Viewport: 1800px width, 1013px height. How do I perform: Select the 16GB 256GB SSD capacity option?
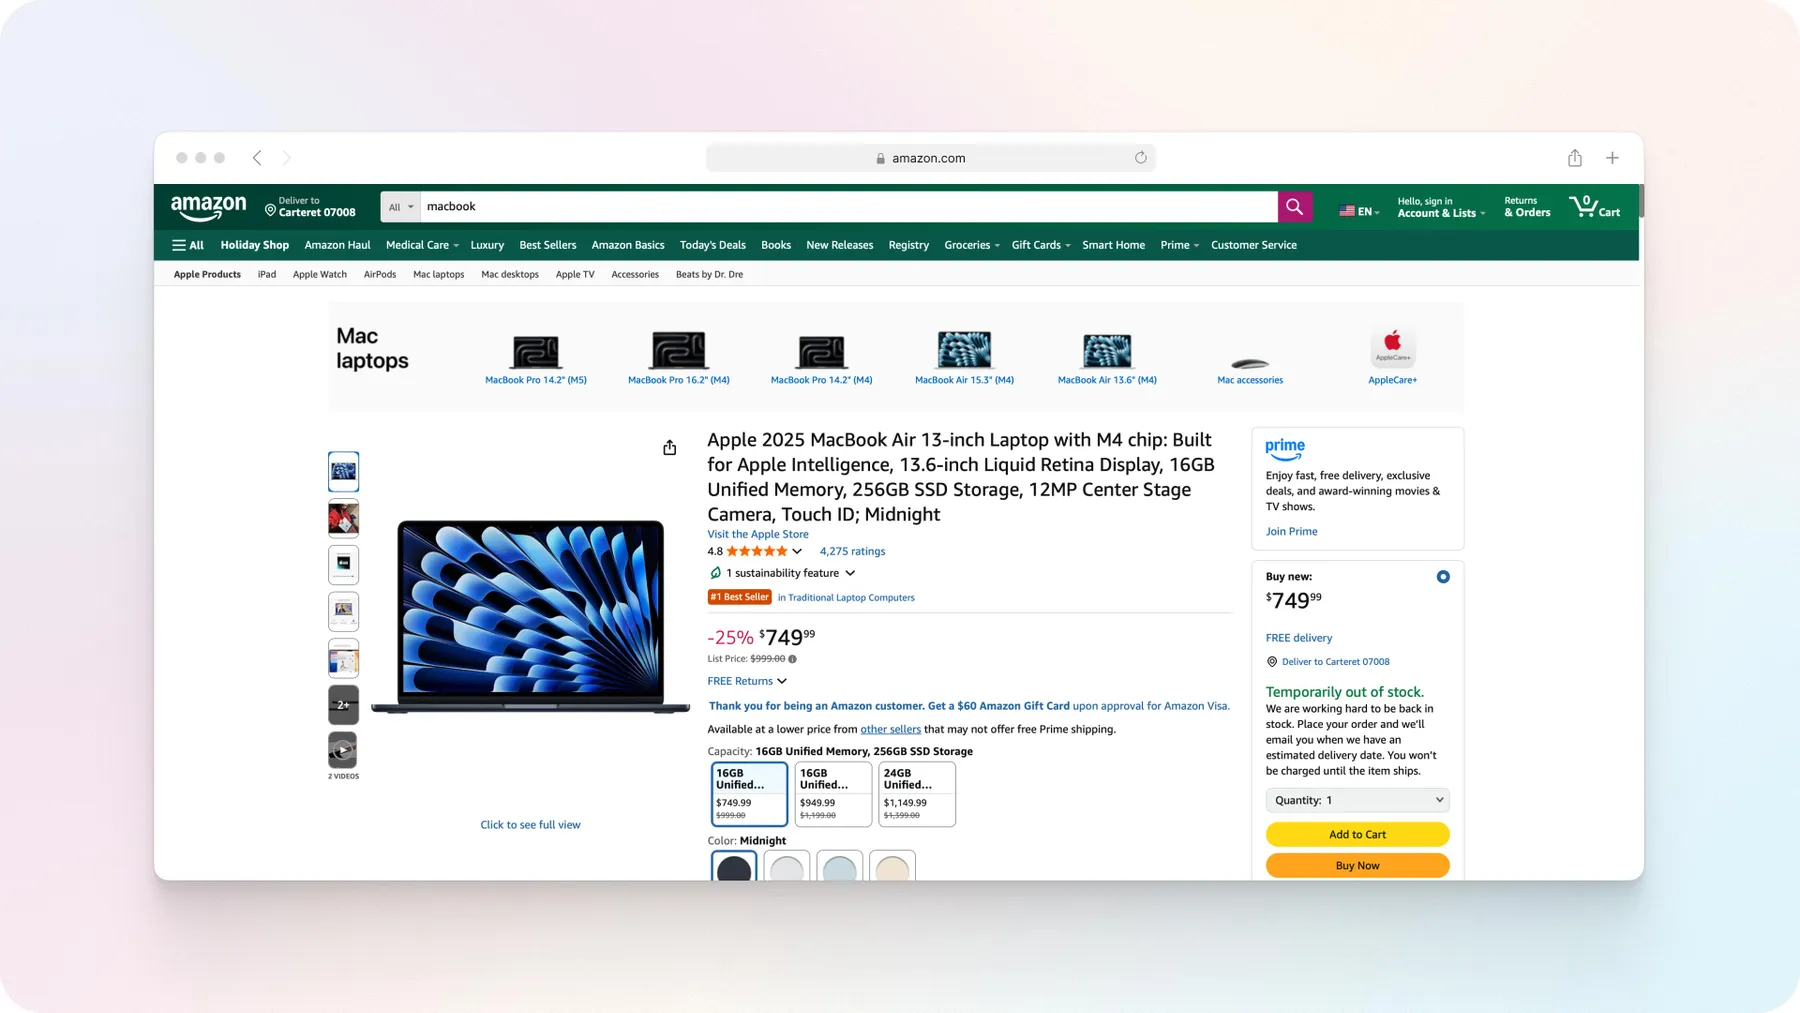[x=749, y=793]
